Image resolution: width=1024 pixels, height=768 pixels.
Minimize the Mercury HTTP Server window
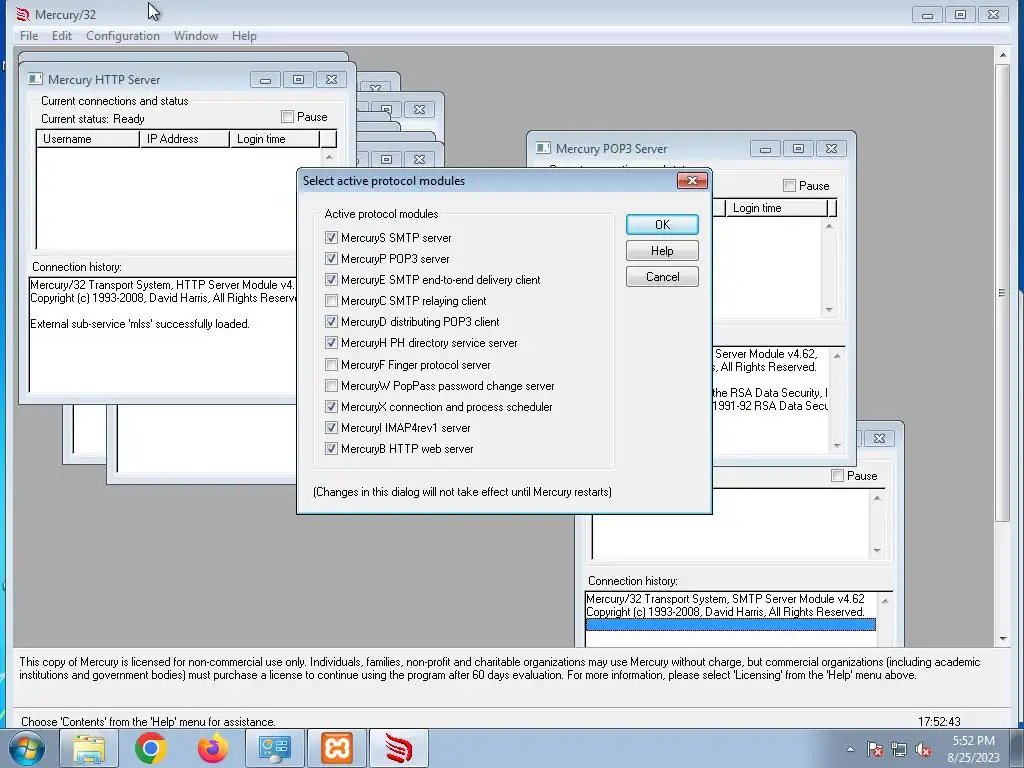(x=266, y=80)
